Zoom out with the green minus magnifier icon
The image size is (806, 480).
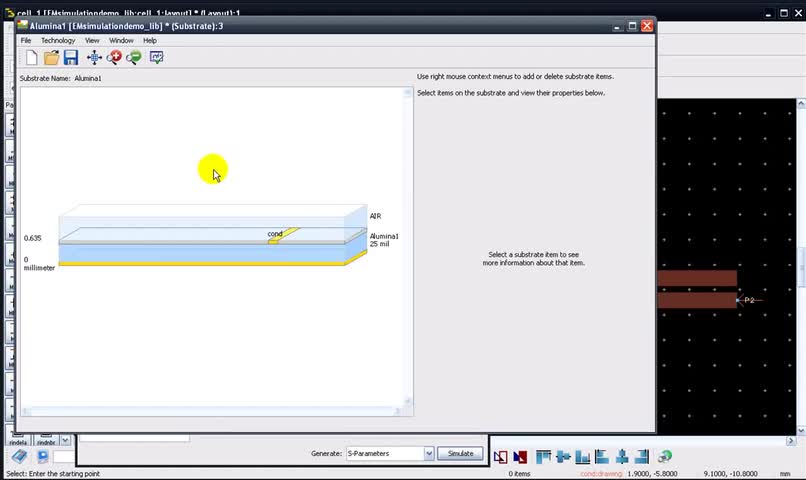pos(134,58)
